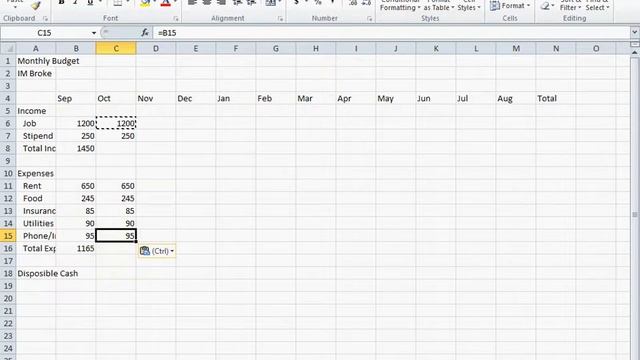Open the Clipboard group dialog launcher
The width and height of the screenshot is (640, 360).
coord(45,19)
